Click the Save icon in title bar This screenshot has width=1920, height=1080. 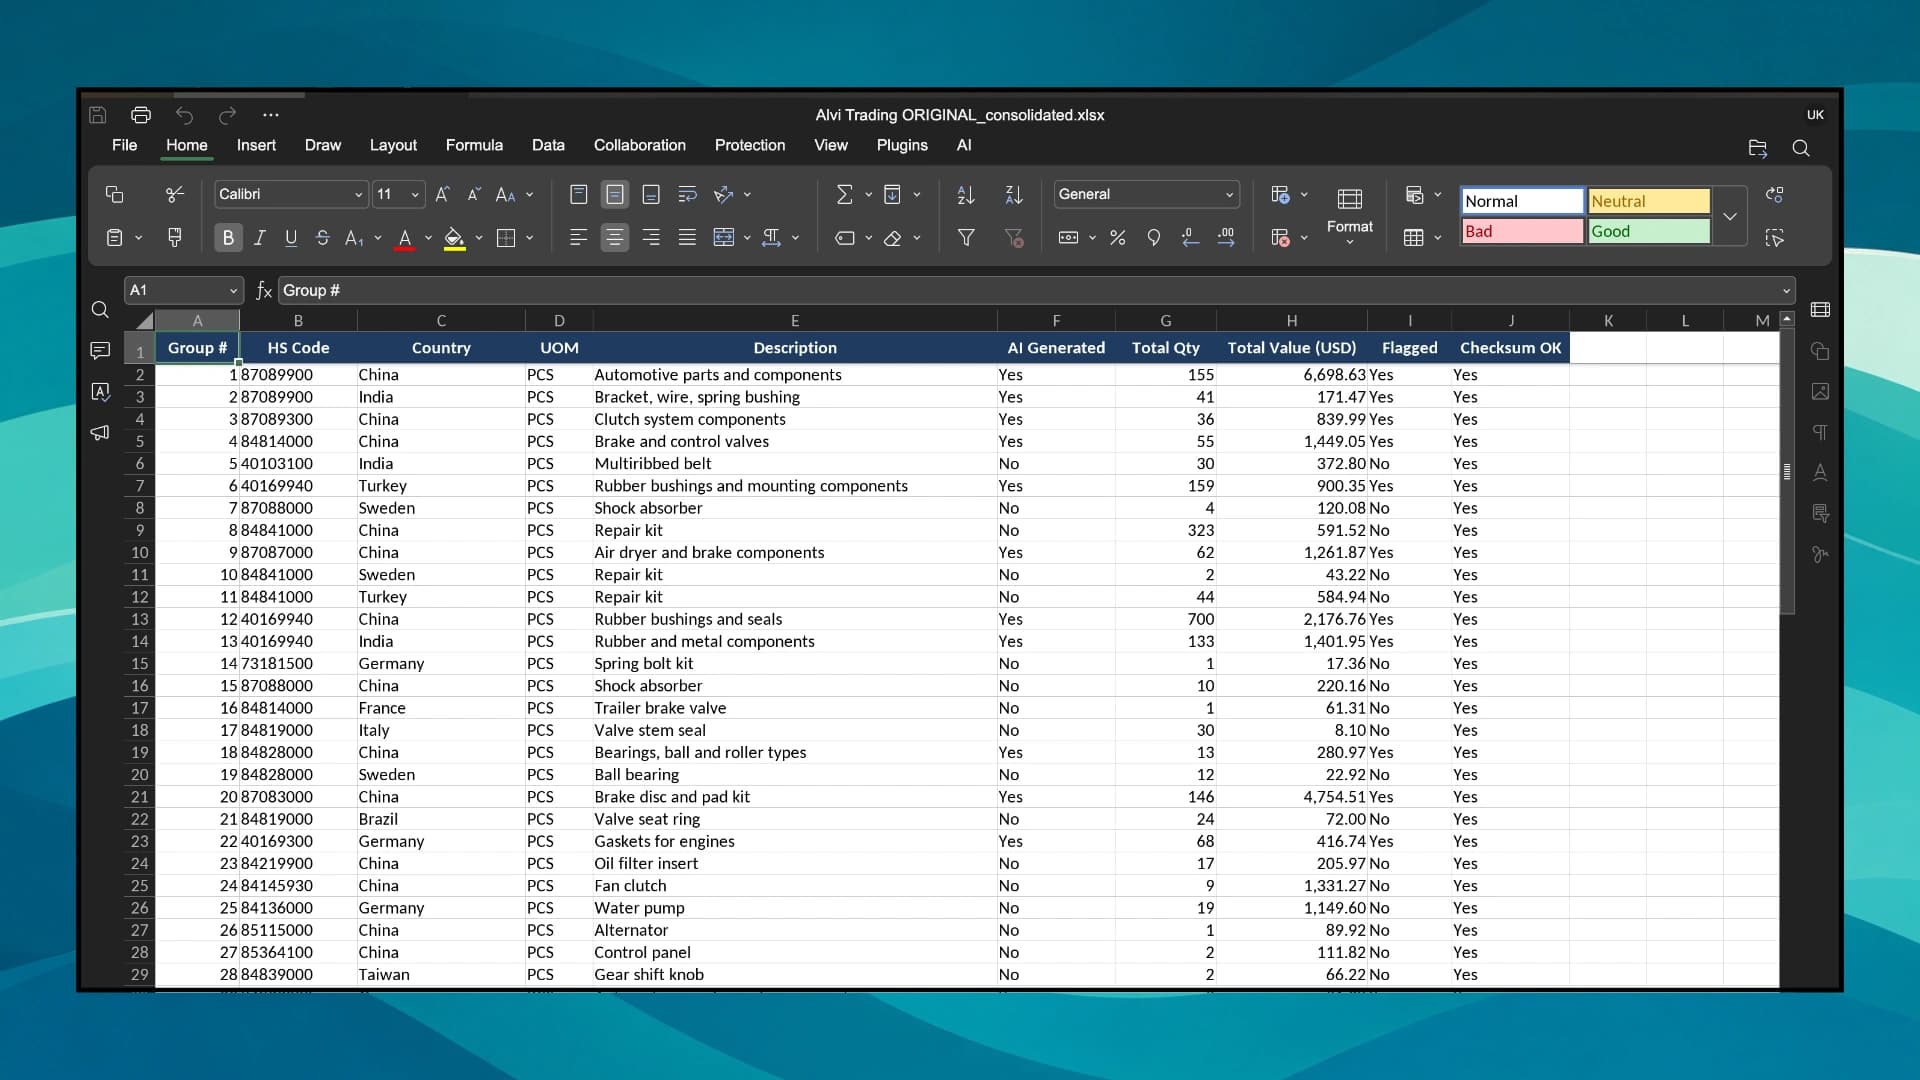tap(98, 115)
